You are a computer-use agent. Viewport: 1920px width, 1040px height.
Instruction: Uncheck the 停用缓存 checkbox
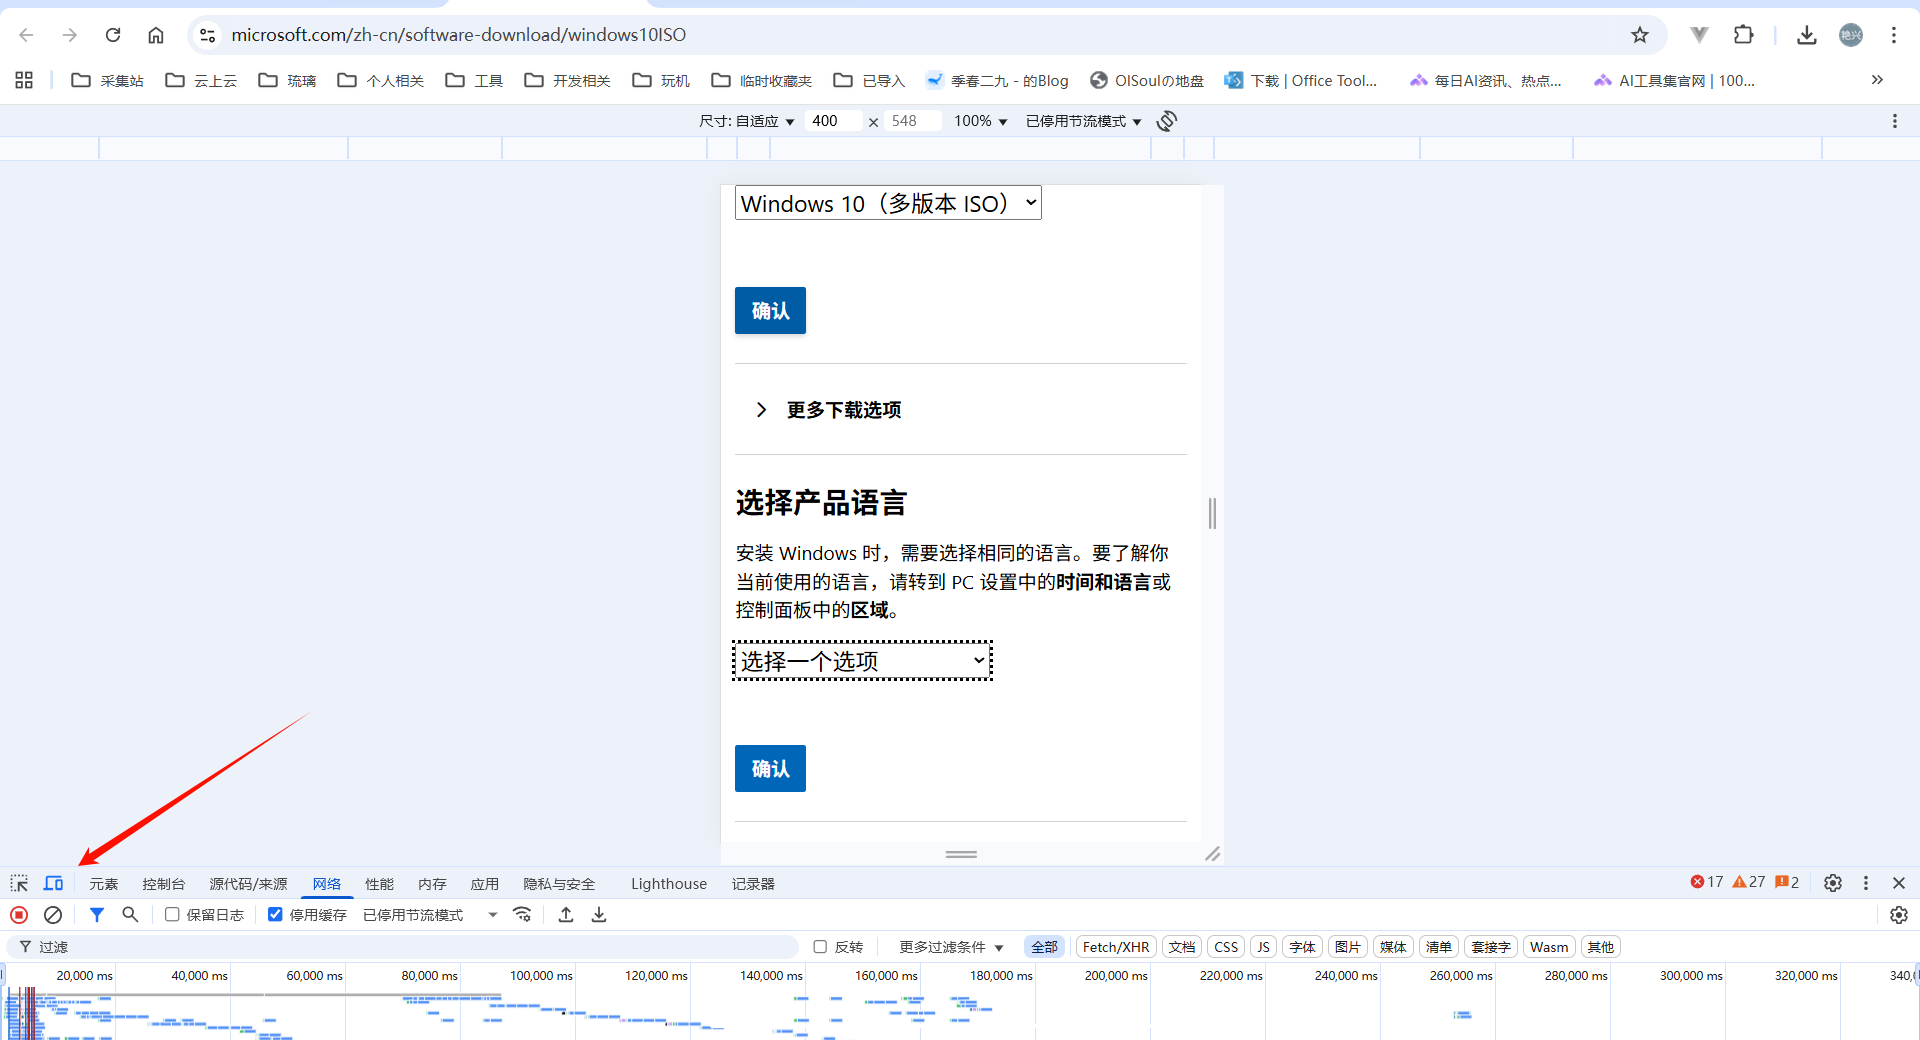pyautogui.click(x=275, y=915)
